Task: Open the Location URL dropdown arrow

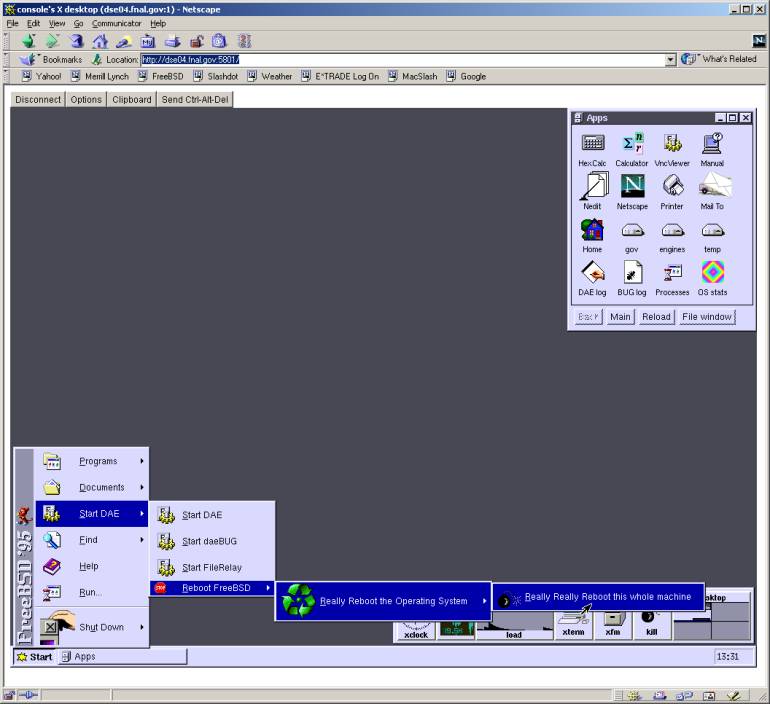Action: (x=670, y=60)
